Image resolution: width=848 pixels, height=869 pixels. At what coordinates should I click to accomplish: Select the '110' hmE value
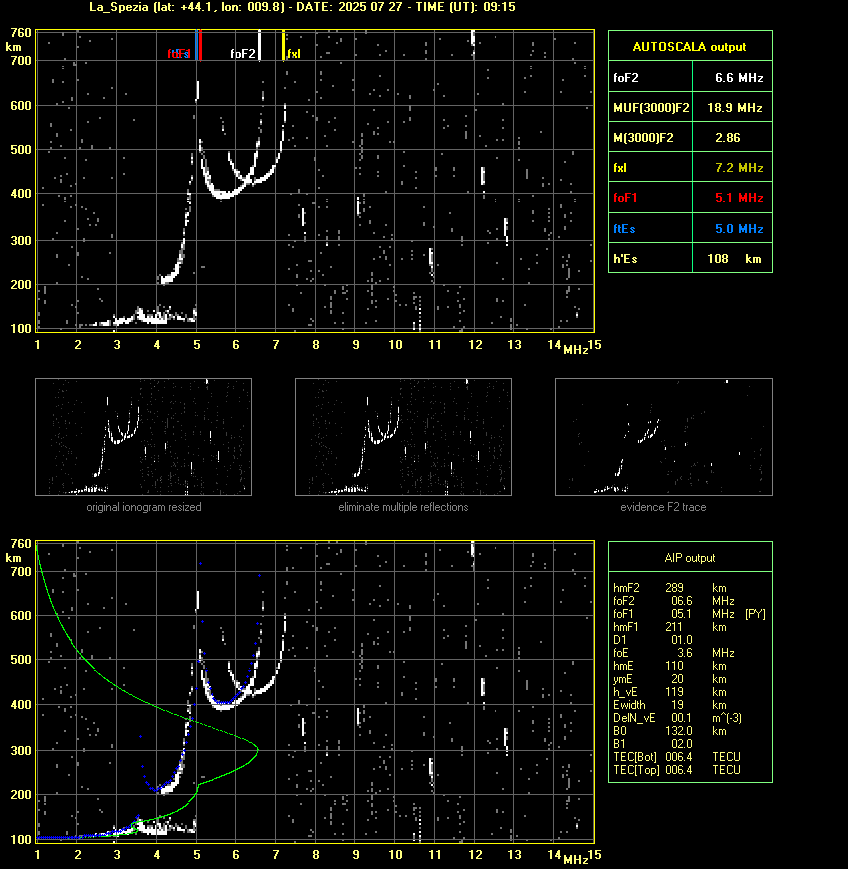pyautogui.click(x=675, y=666)
